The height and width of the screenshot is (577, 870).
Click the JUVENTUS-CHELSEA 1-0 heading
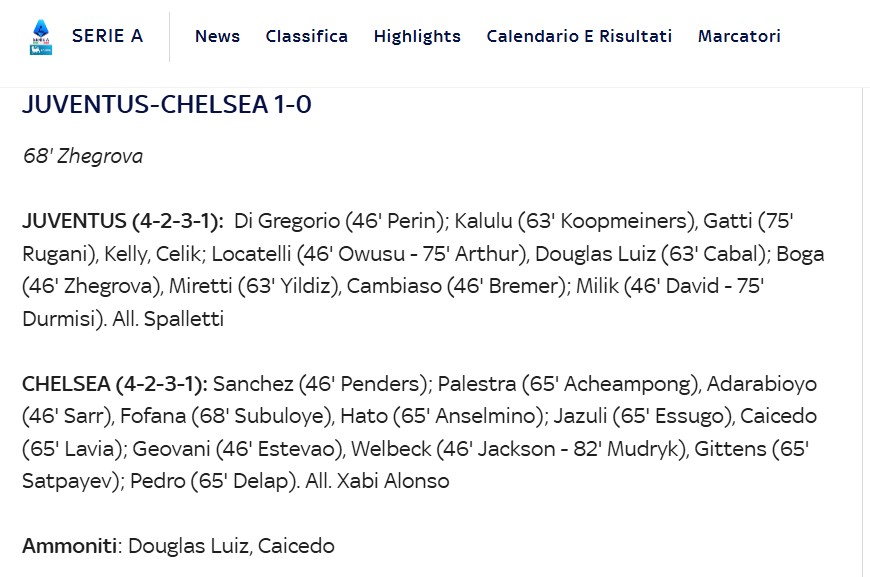coord(167,104)
